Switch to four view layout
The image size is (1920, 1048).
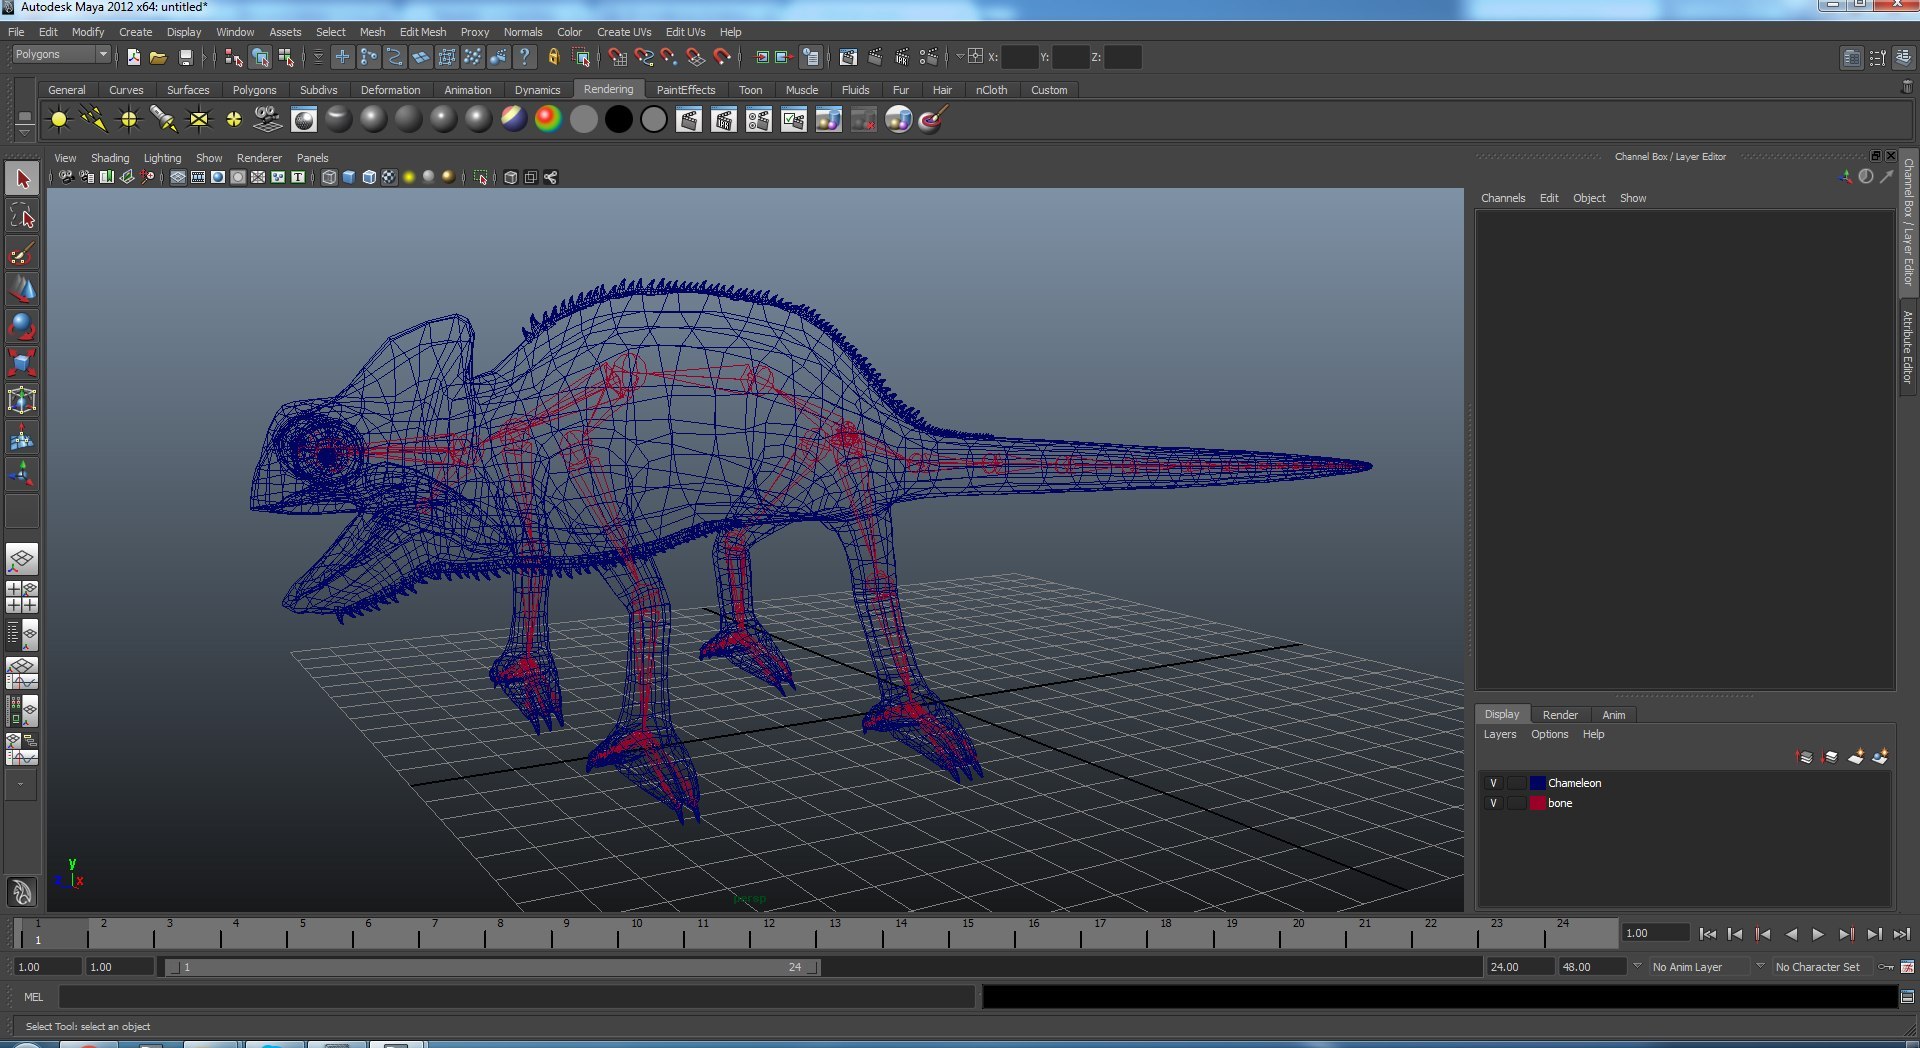pyautogui.click(x=22, y=597)
